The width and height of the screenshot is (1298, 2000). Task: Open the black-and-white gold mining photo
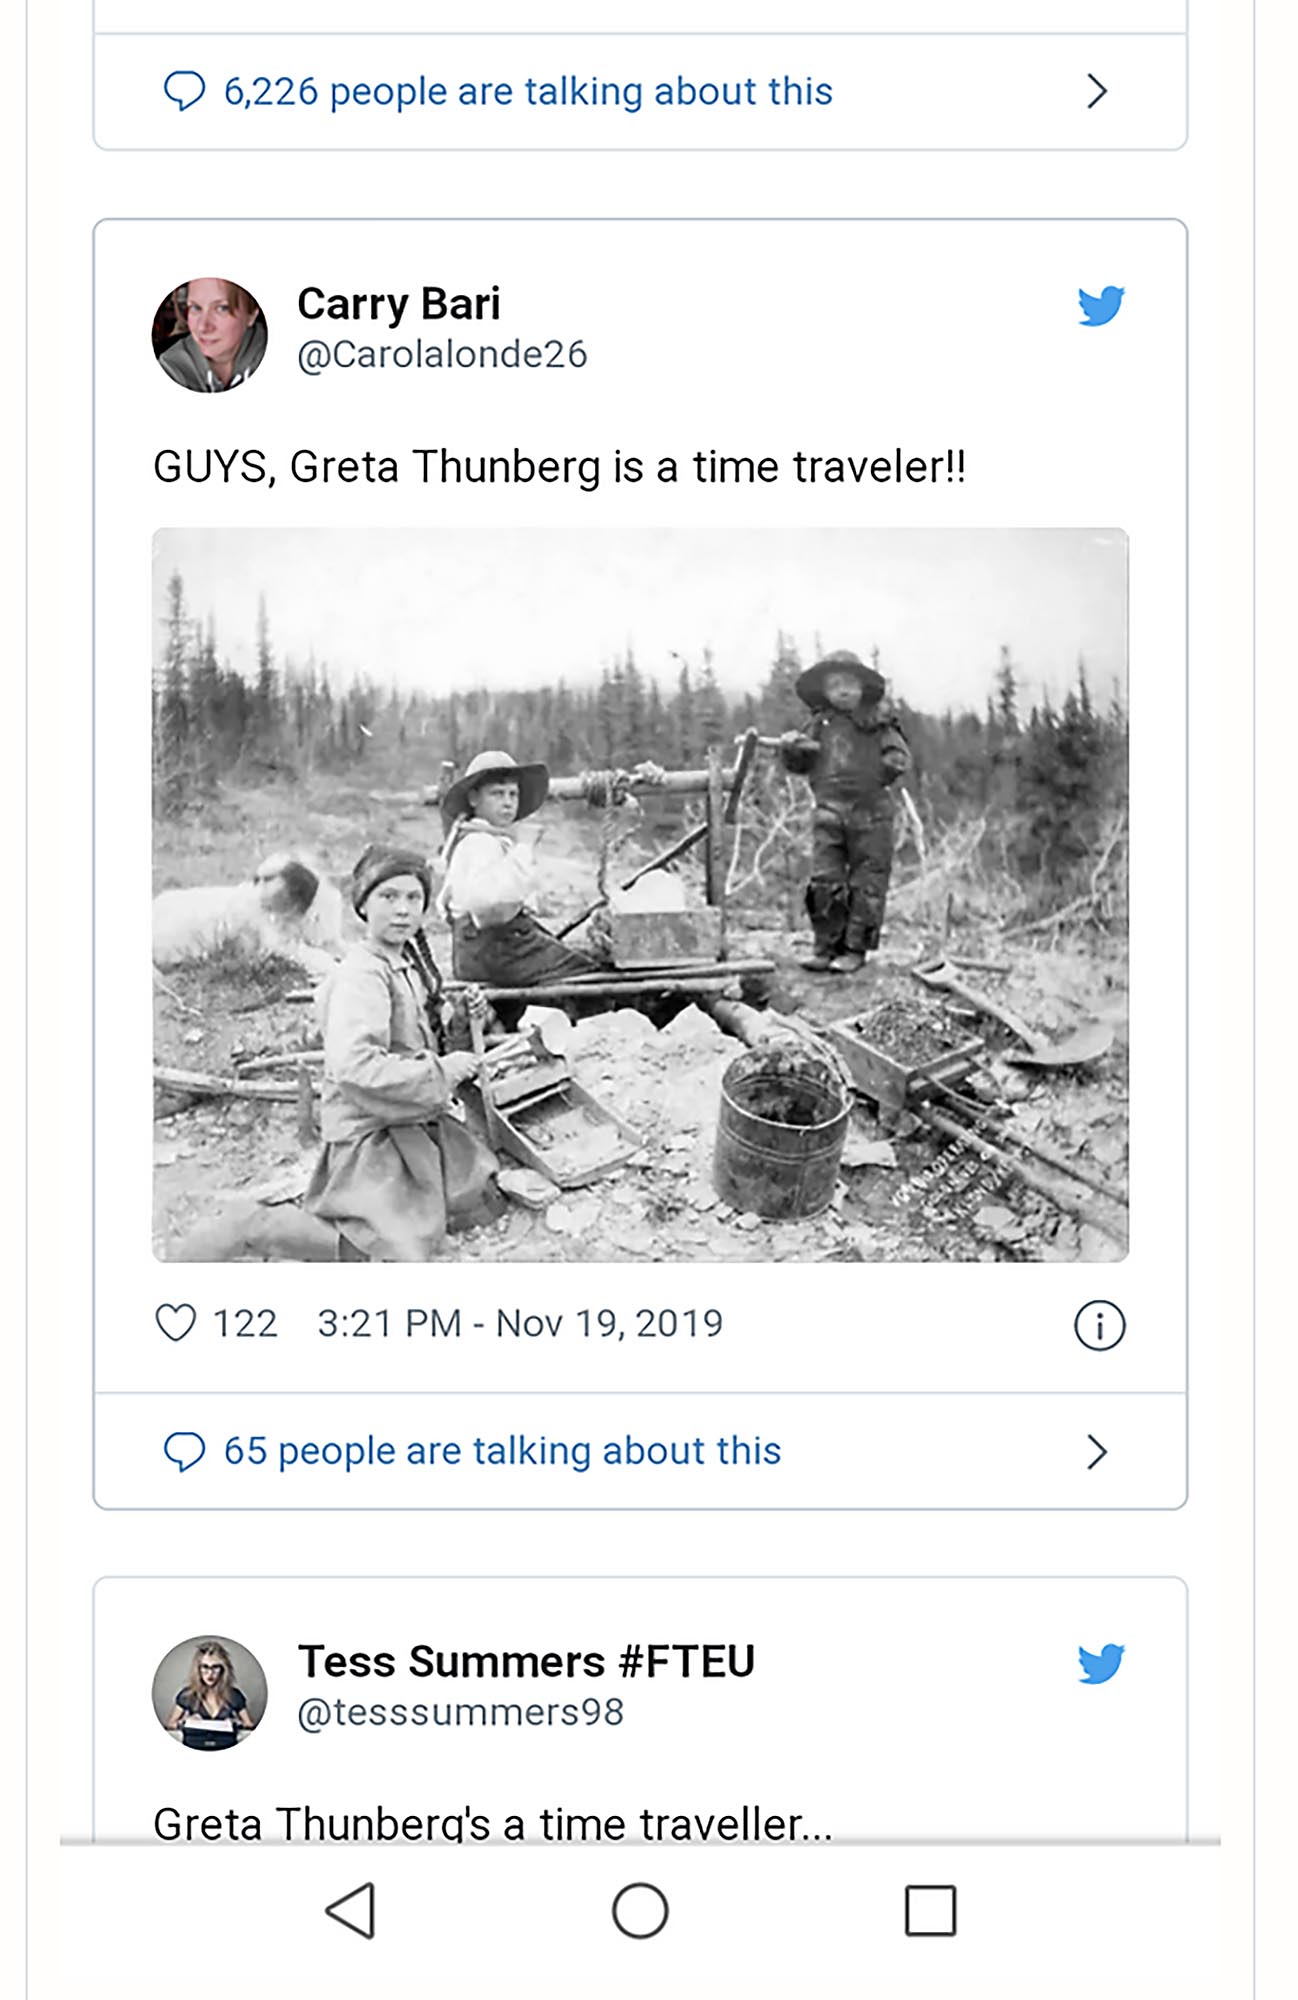coord(640,895)
